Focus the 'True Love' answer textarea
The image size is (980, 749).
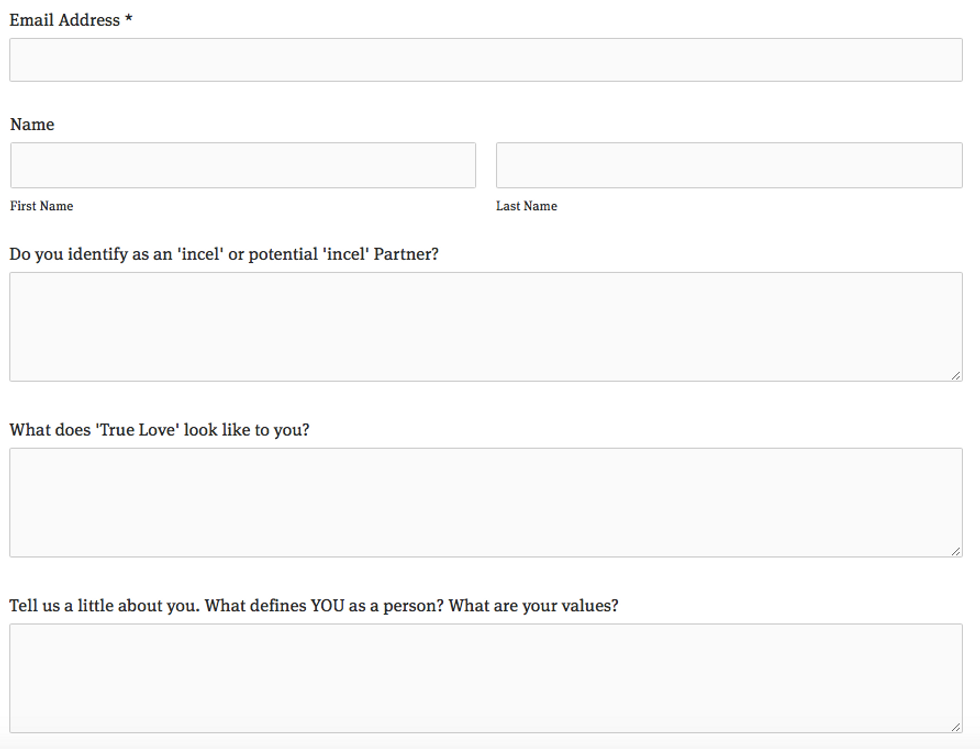point(486,502)
